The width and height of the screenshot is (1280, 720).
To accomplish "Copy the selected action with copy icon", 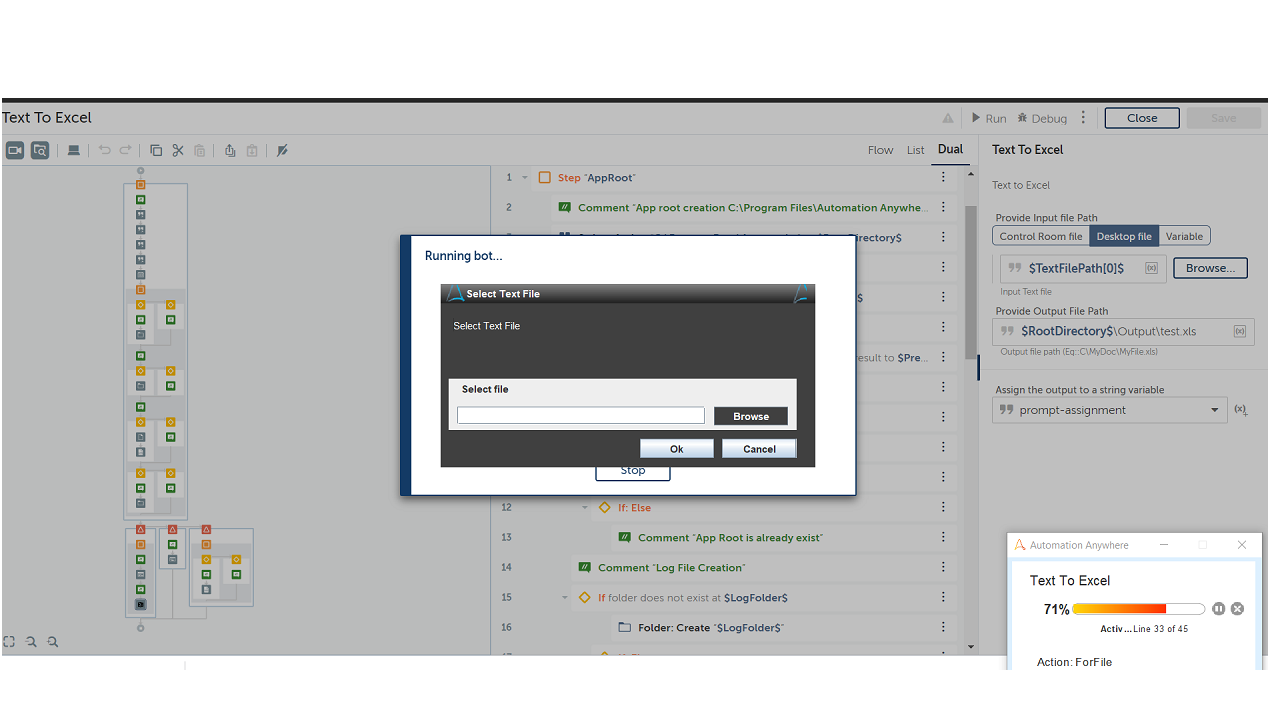I will point(156,150).
